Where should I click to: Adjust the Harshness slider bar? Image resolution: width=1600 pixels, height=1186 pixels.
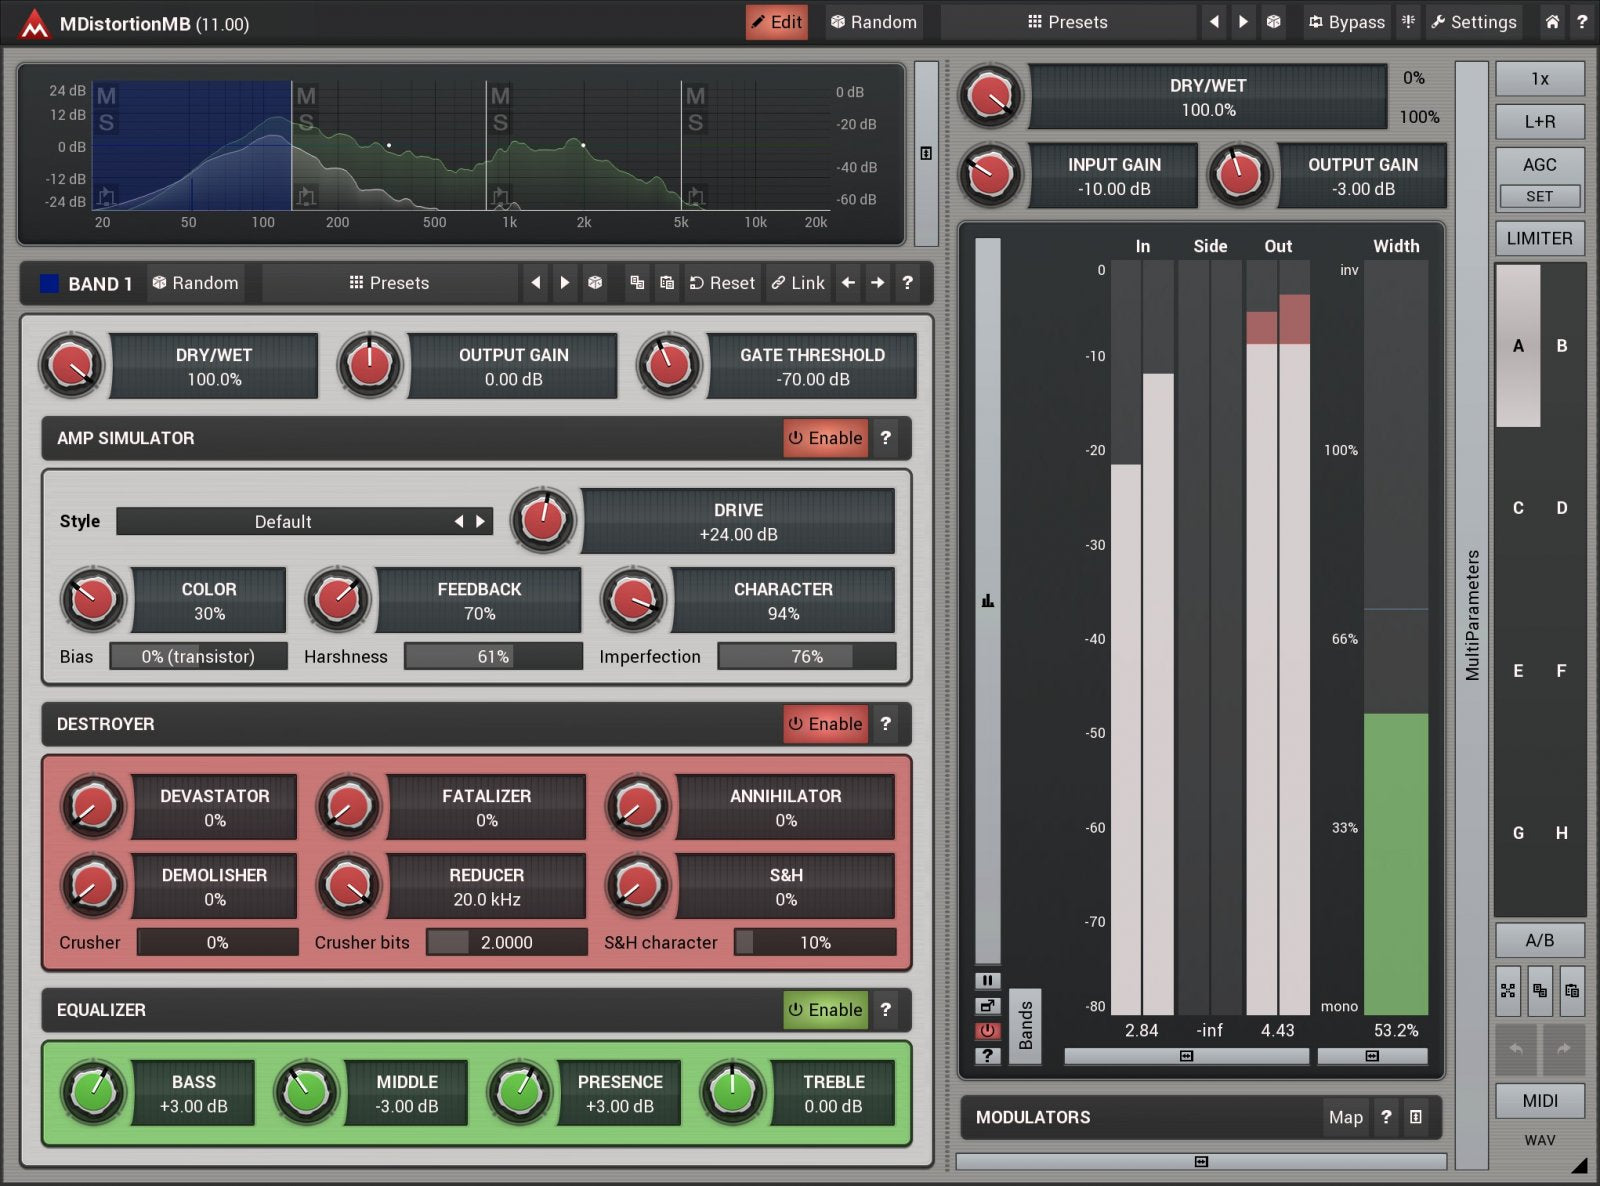tap(493, 657)
